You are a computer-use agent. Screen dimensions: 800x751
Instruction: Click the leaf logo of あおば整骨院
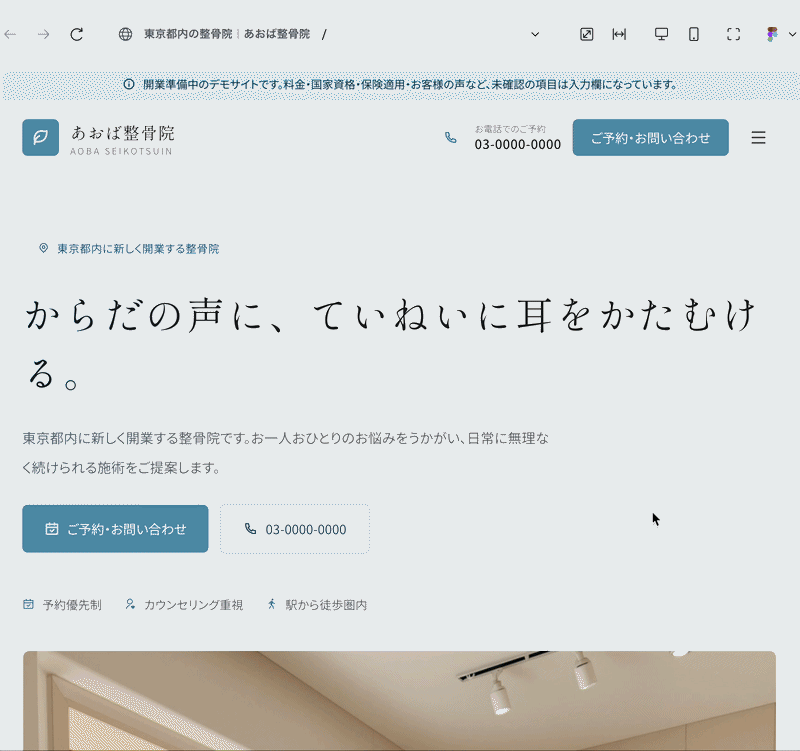pos(40,138)
